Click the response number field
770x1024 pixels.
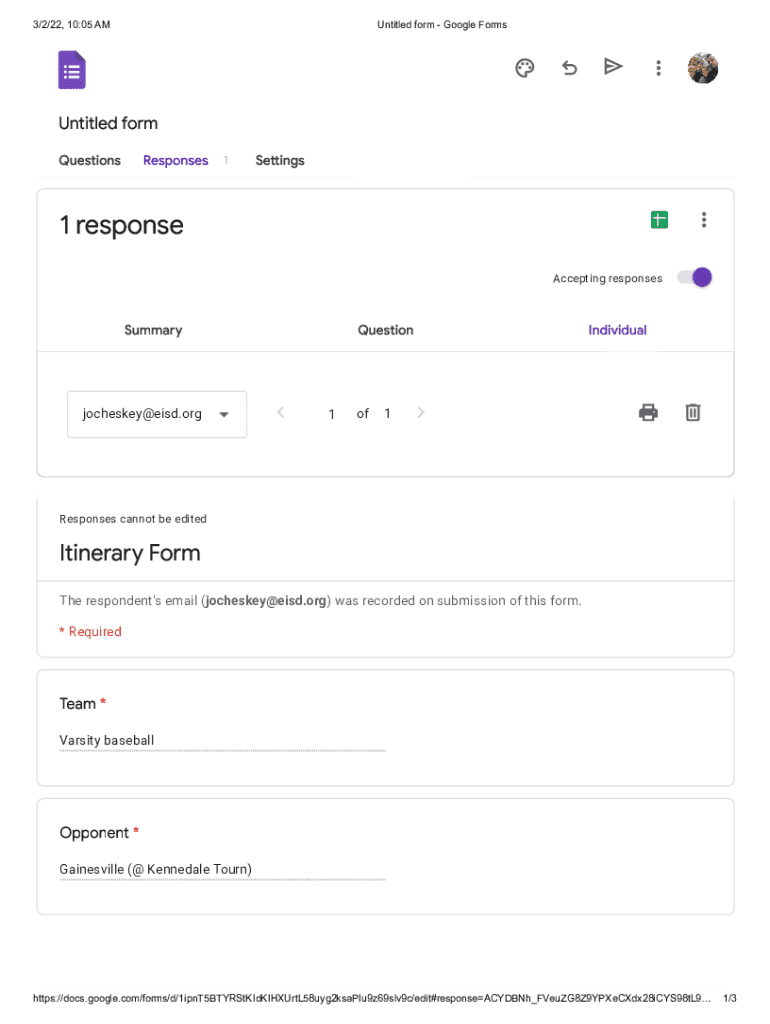point(331,414)
